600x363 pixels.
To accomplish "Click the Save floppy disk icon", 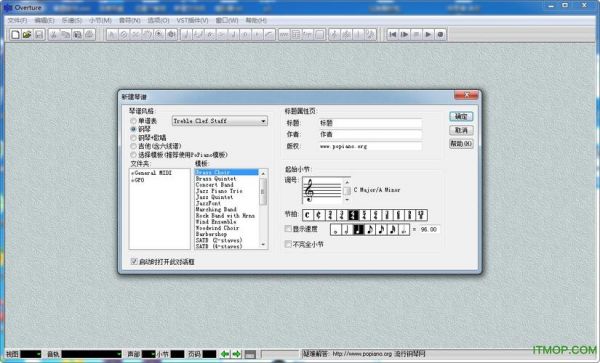I will 39,35.
